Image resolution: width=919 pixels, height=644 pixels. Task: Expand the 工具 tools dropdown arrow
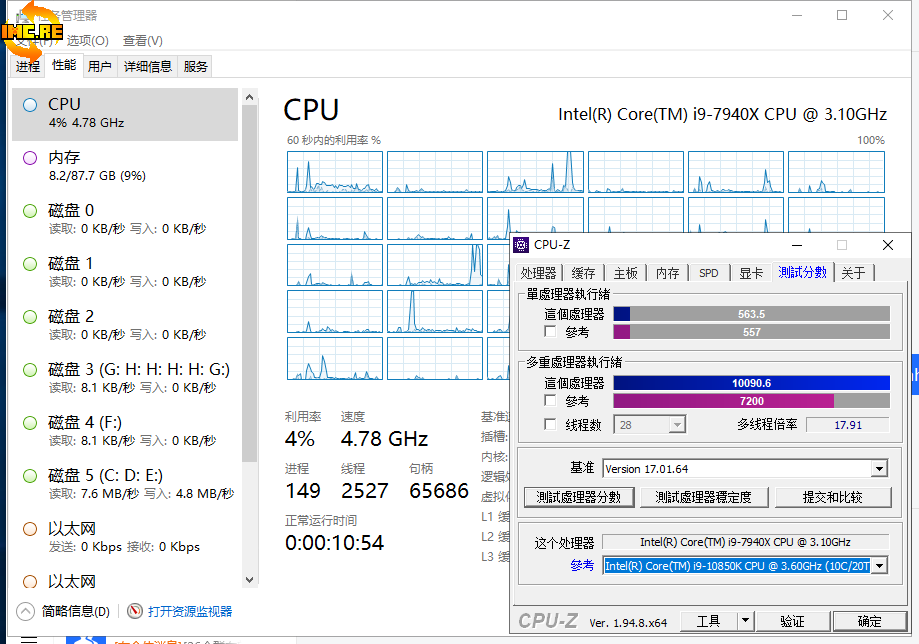(x=745, y=622)
